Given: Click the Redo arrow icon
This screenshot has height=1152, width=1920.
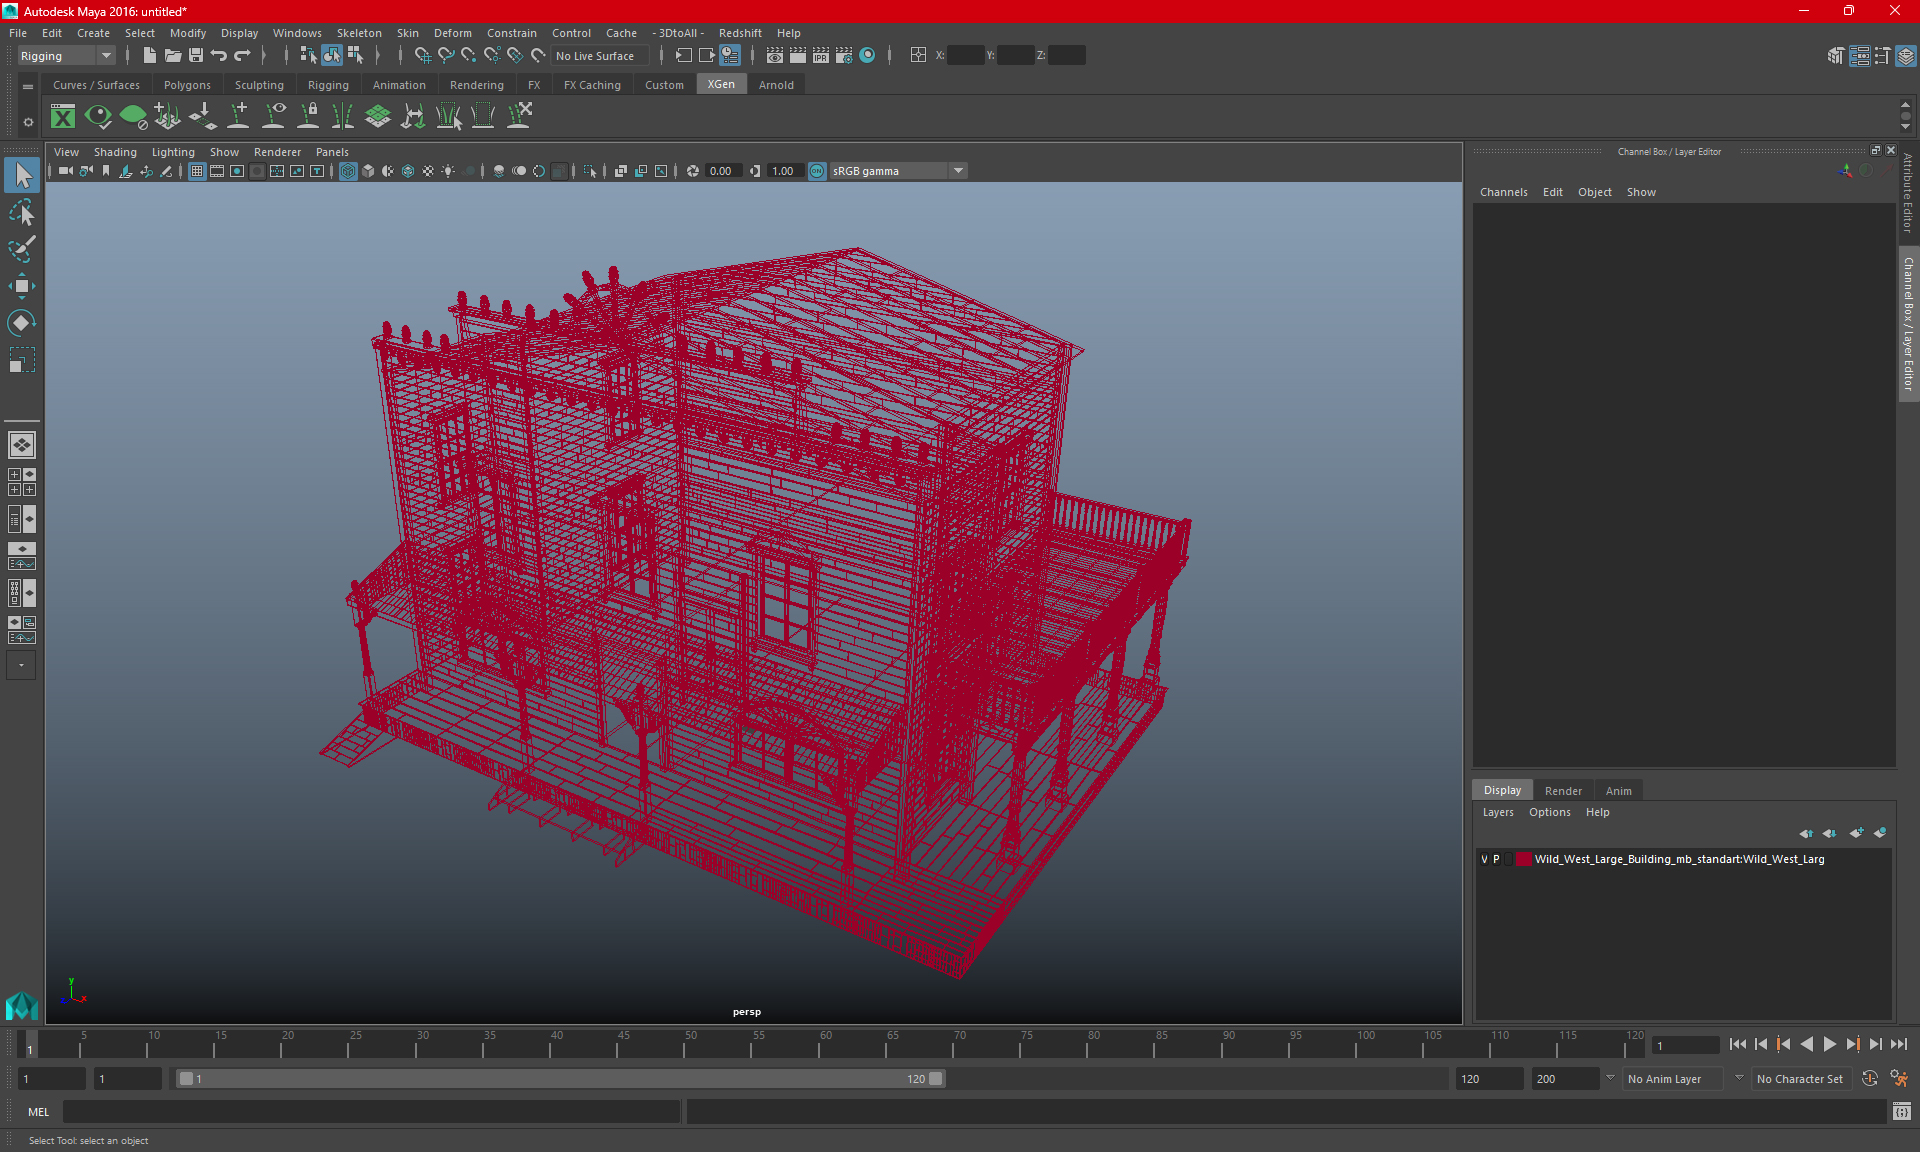Looking at the screenshot, I should pyautogui.click(x=242, y=56).
